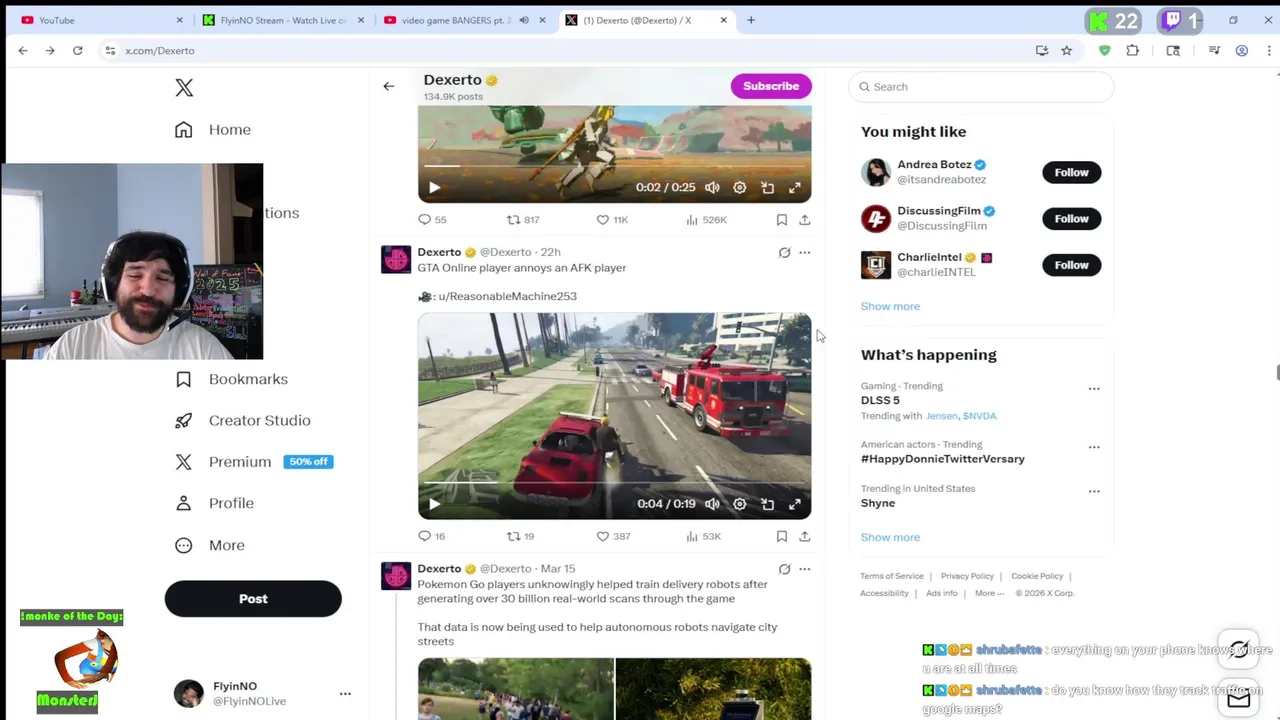The width and height of the screenshot is (1280, 720).
Task: Switch to the YouTube browser tab
Action: point(100,20)
